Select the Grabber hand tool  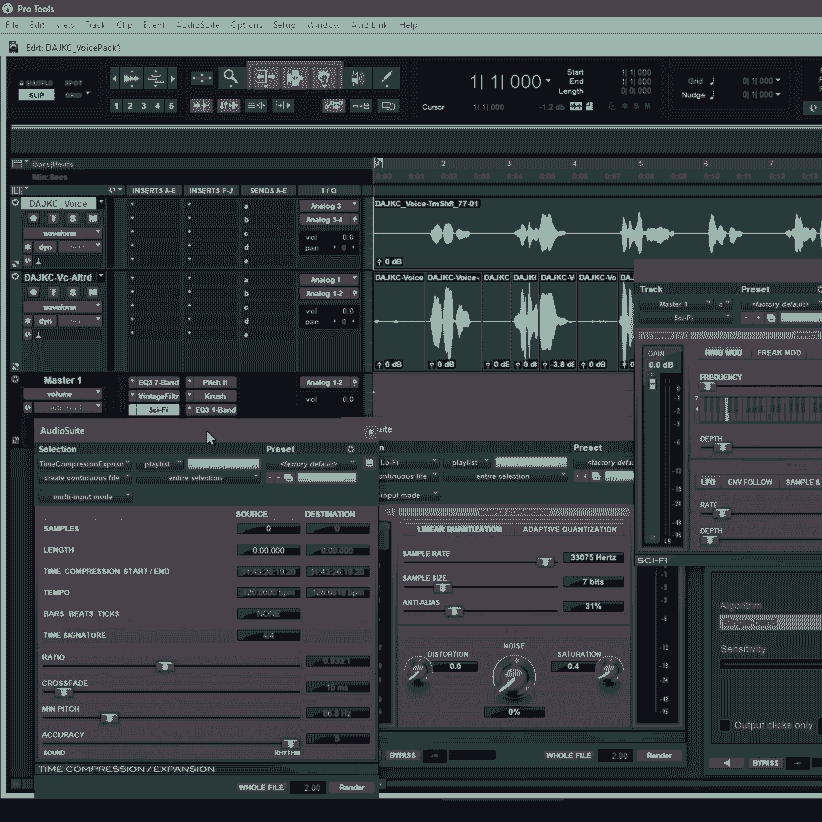324,77
